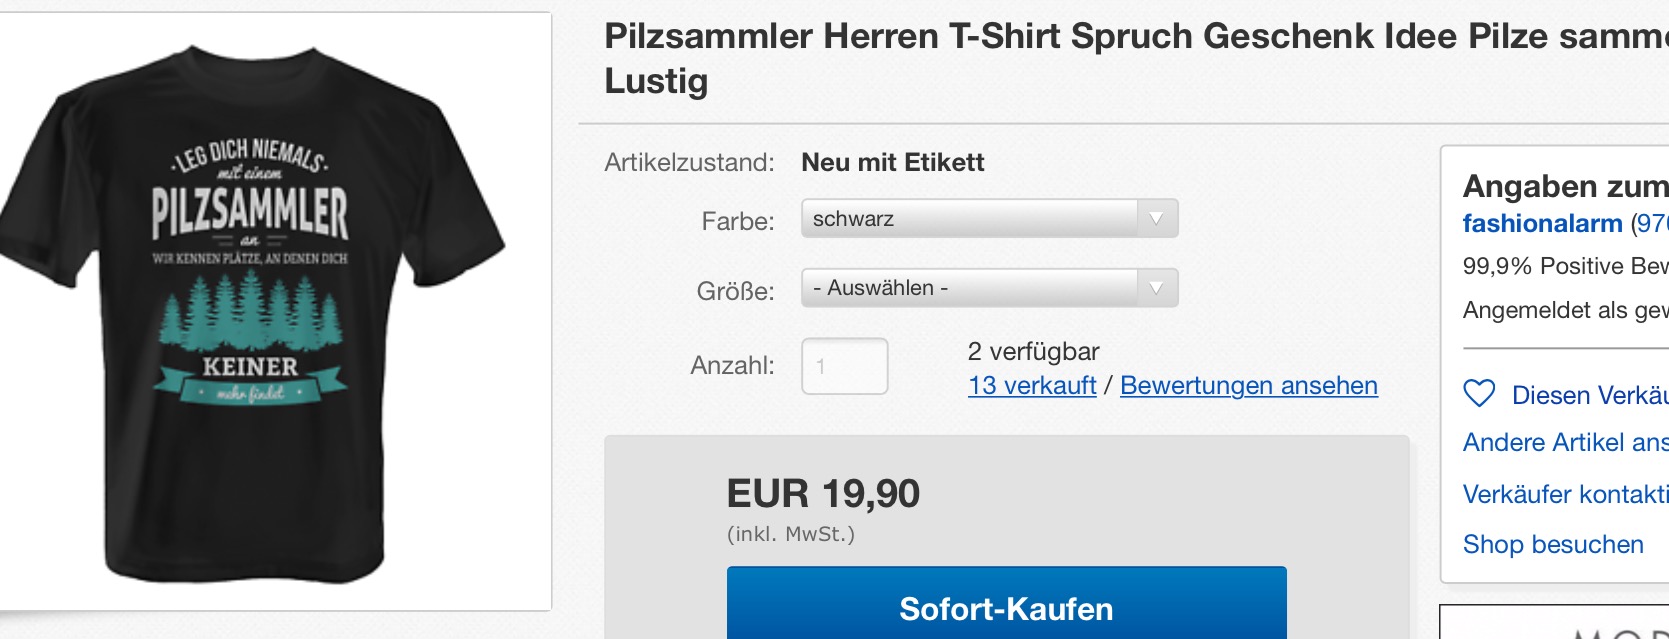The height and width of the screenshot is (639, 1669).
Task: Click the Anzahl quantity field
Action: 844,366
